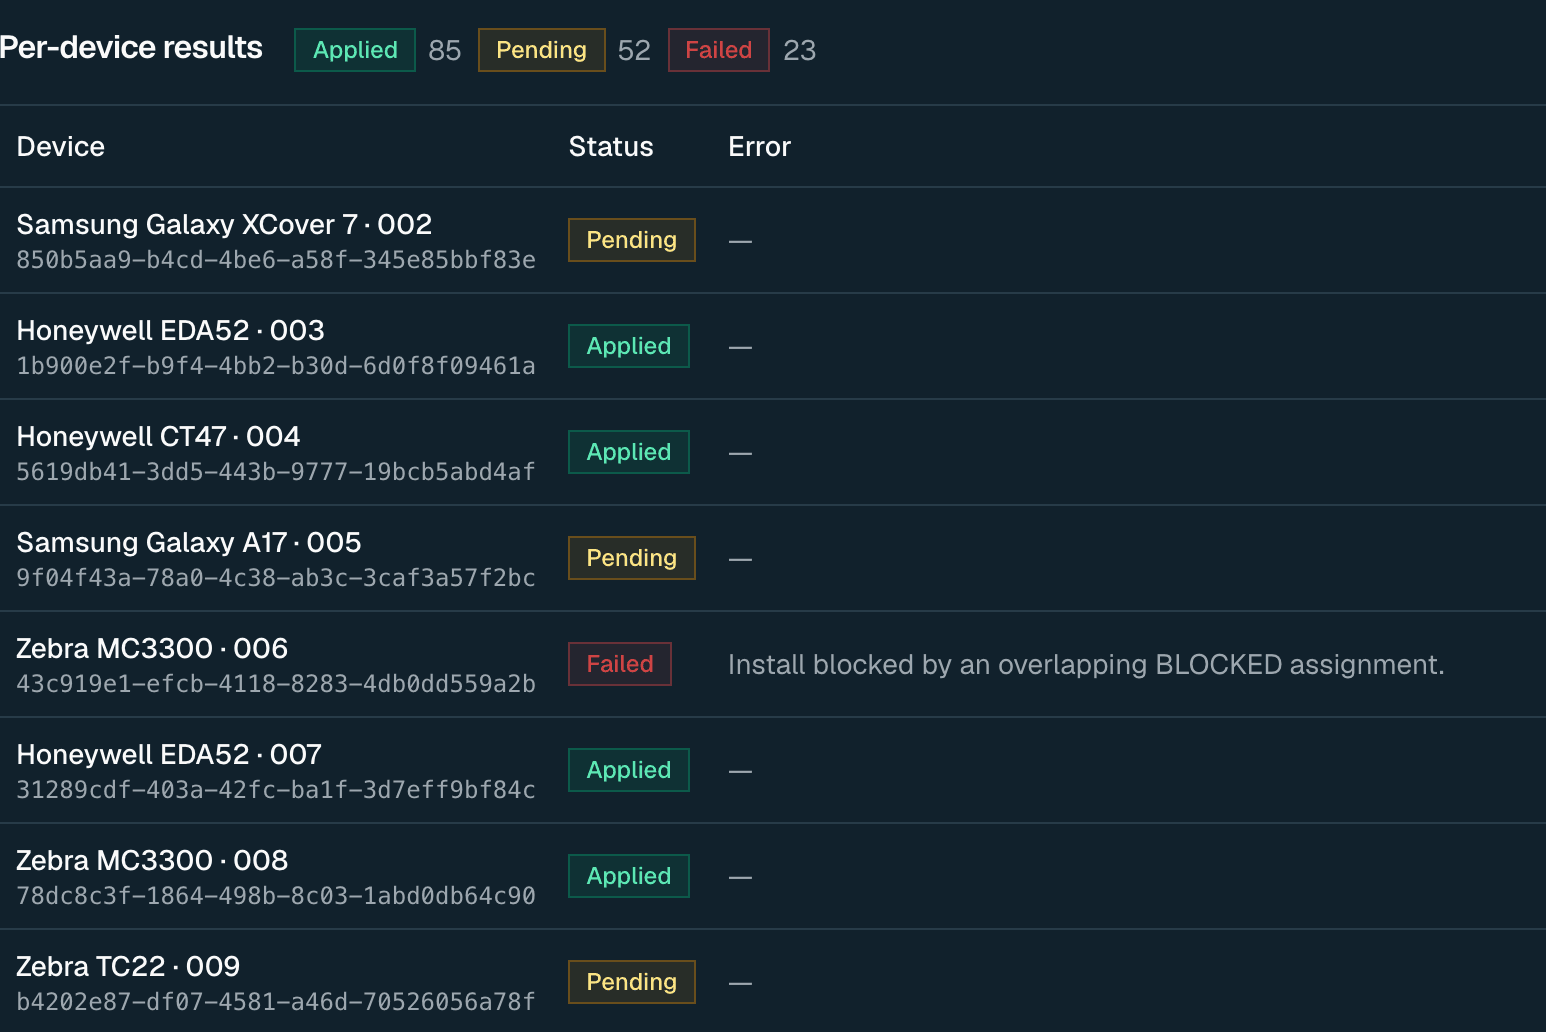Select device ID 850b5aa9-b4cd-4be6-a58f-345e85bbf83e

click(x=276, y=260)
